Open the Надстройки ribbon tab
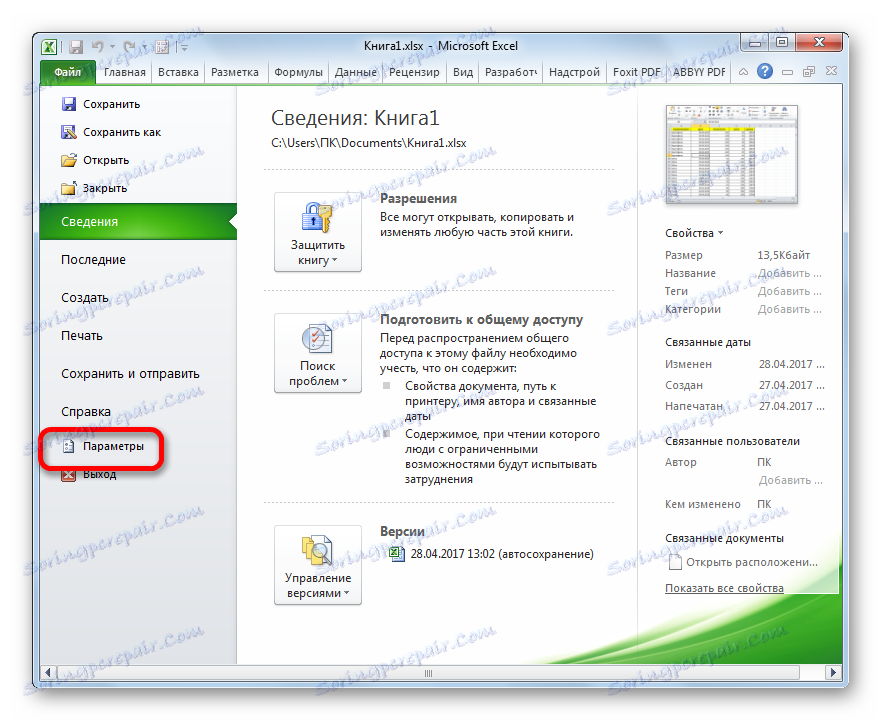 coord(574,72)
